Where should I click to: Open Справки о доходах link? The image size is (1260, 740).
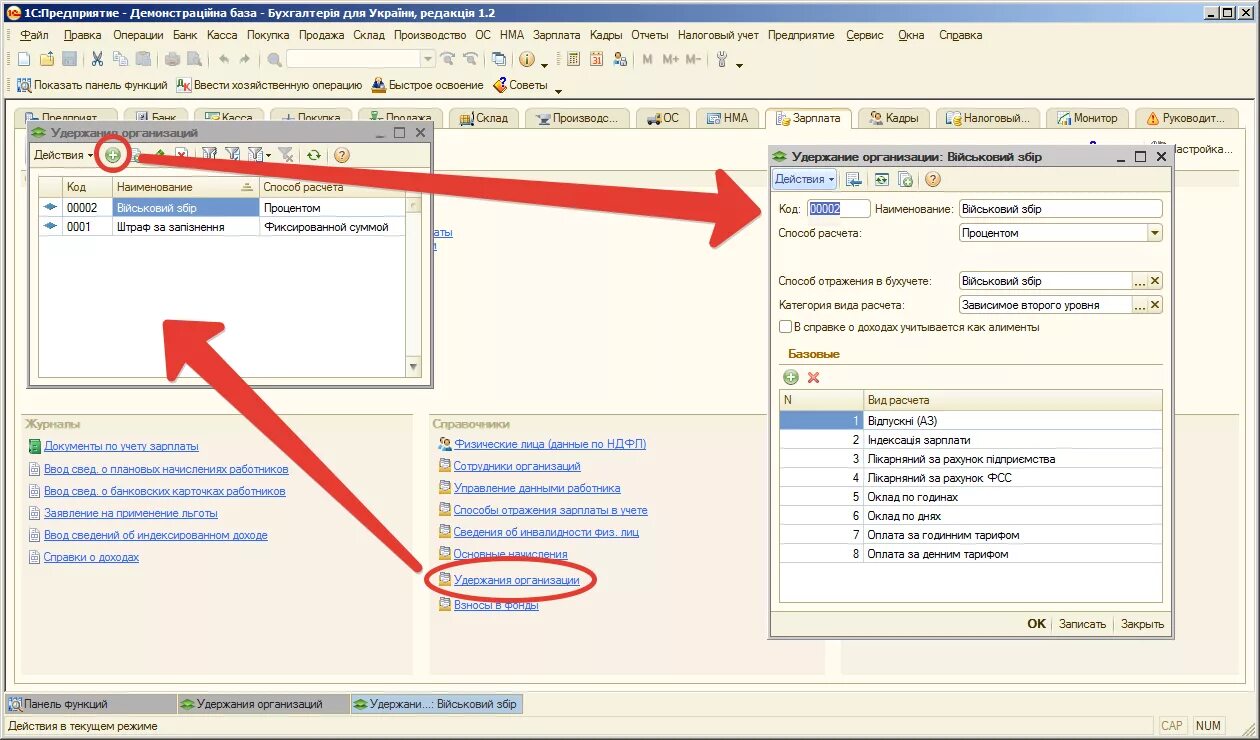tap(90, 557)
